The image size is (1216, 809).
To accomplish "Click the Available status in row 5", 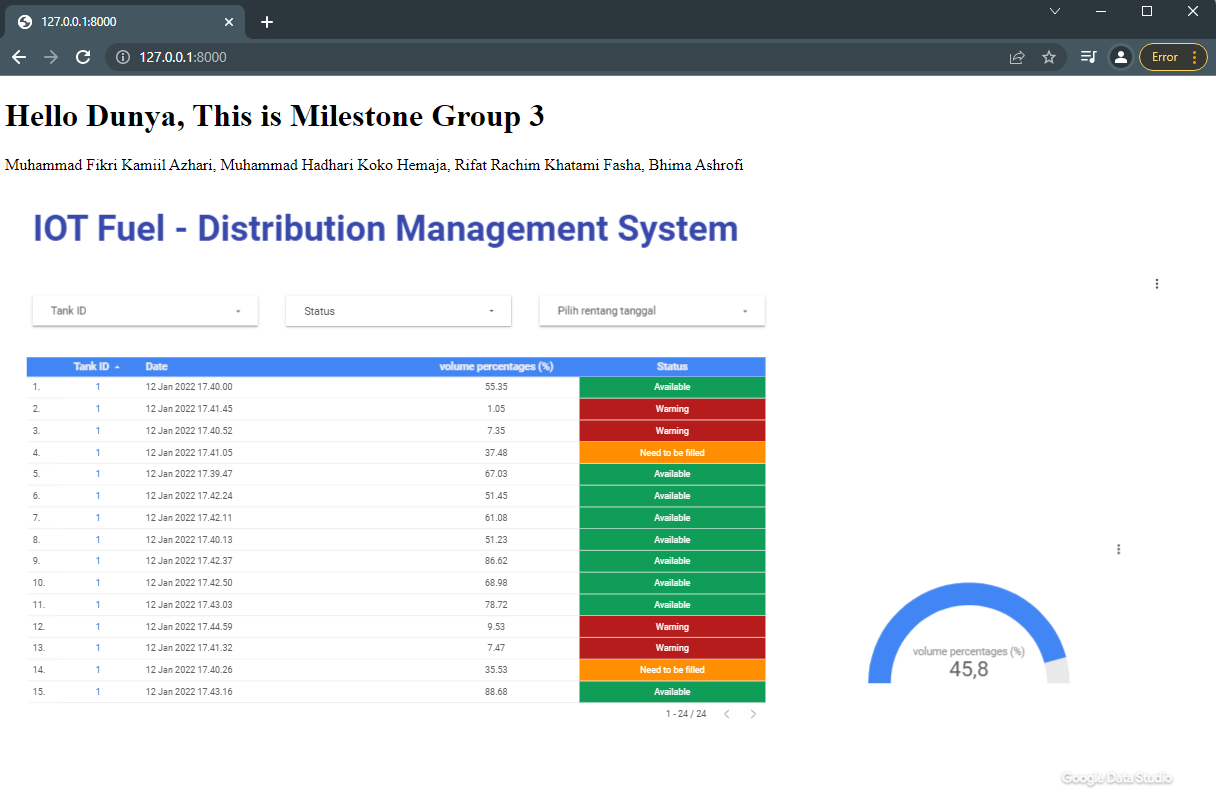I will [x=672, y=474].
